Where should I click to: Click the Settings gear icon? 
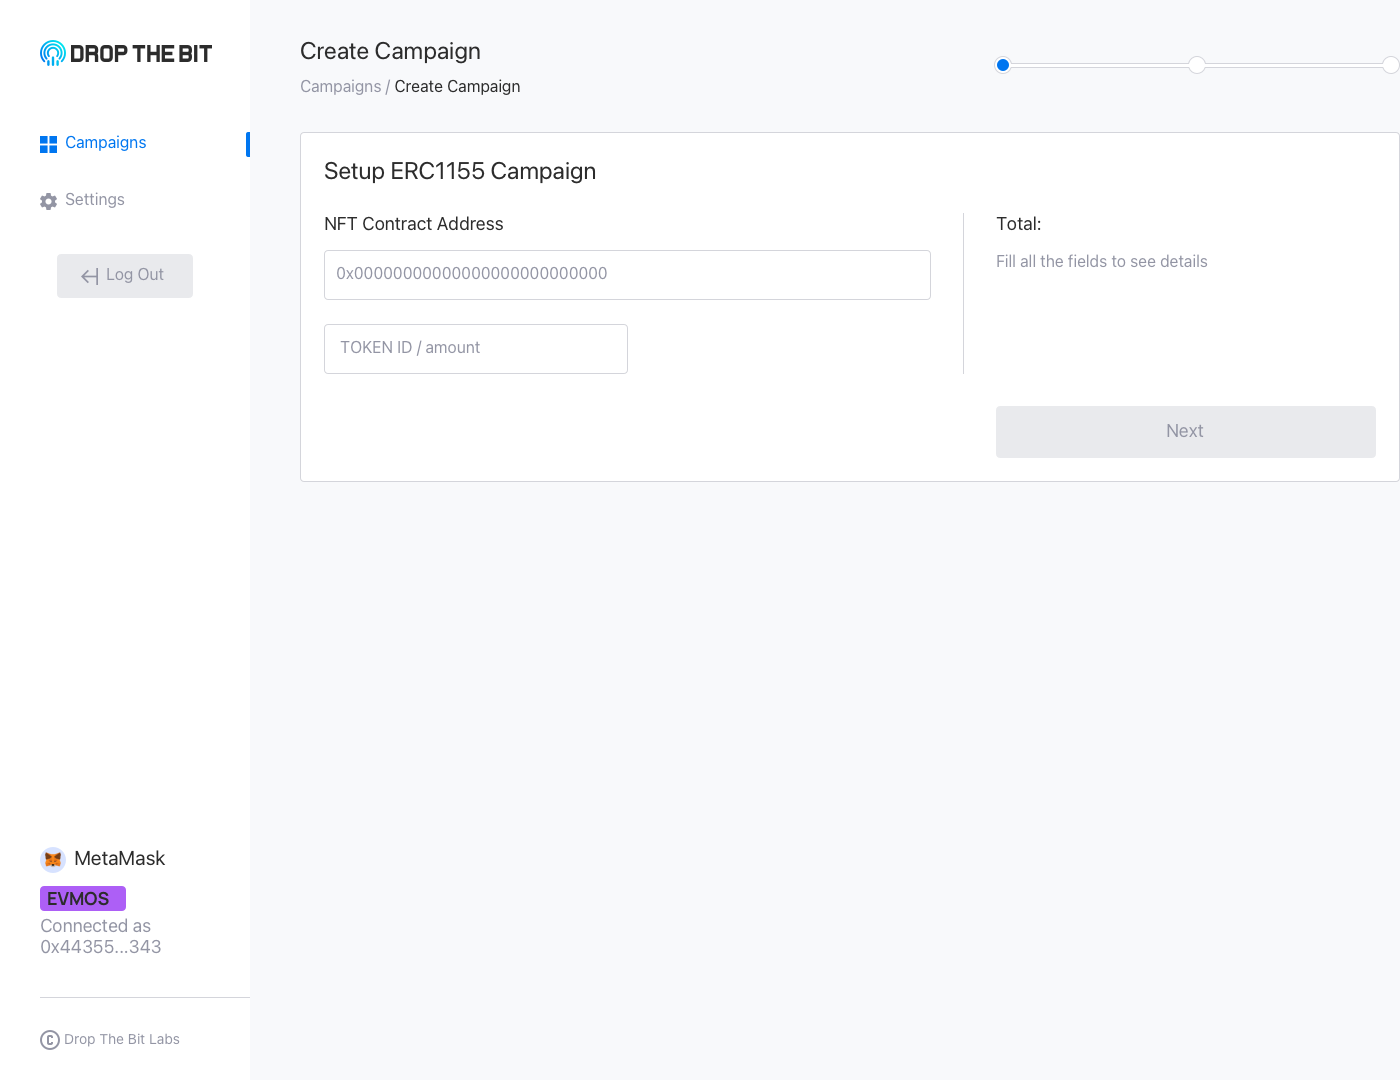point(48,201)
